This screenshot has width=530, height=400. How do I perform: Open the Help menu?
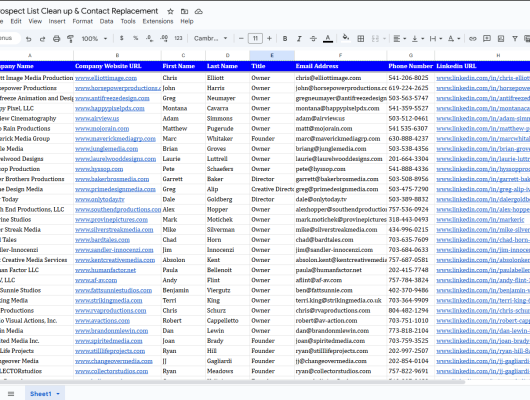tap(187, 21)
